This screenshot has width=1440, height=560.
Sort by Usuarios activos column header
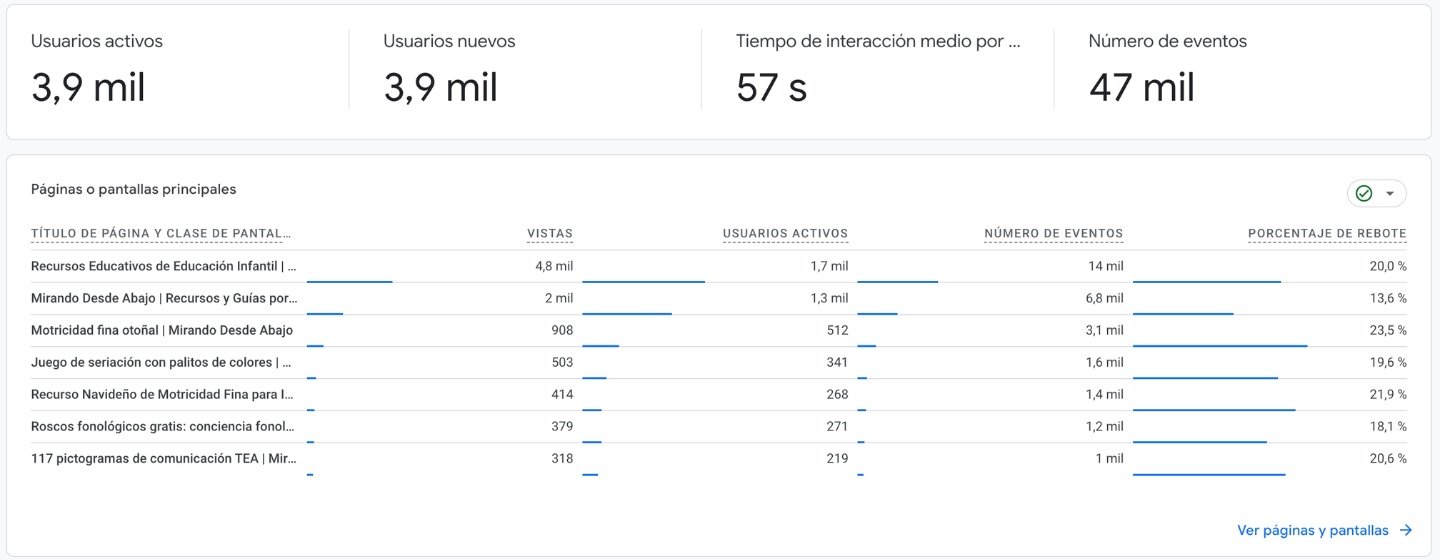pos(785,234)
